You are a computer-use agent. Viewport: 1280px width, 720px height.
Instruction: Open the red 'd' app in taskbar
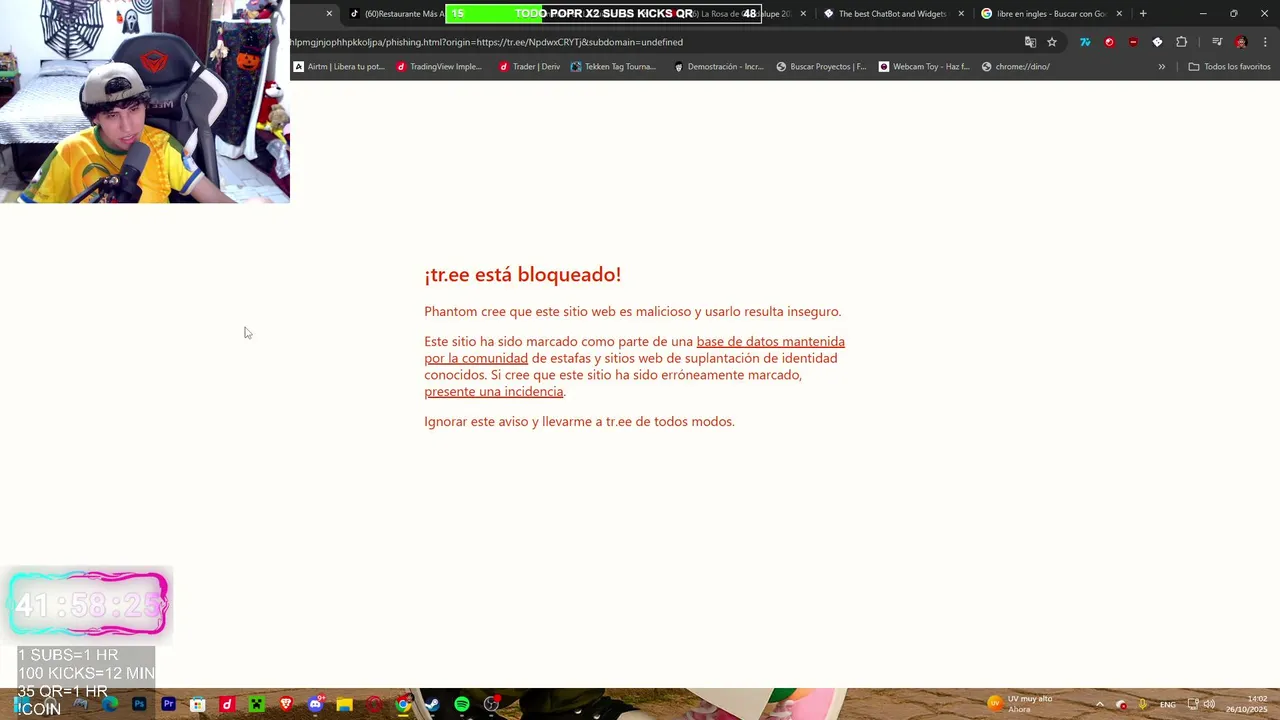pos(227,704)
